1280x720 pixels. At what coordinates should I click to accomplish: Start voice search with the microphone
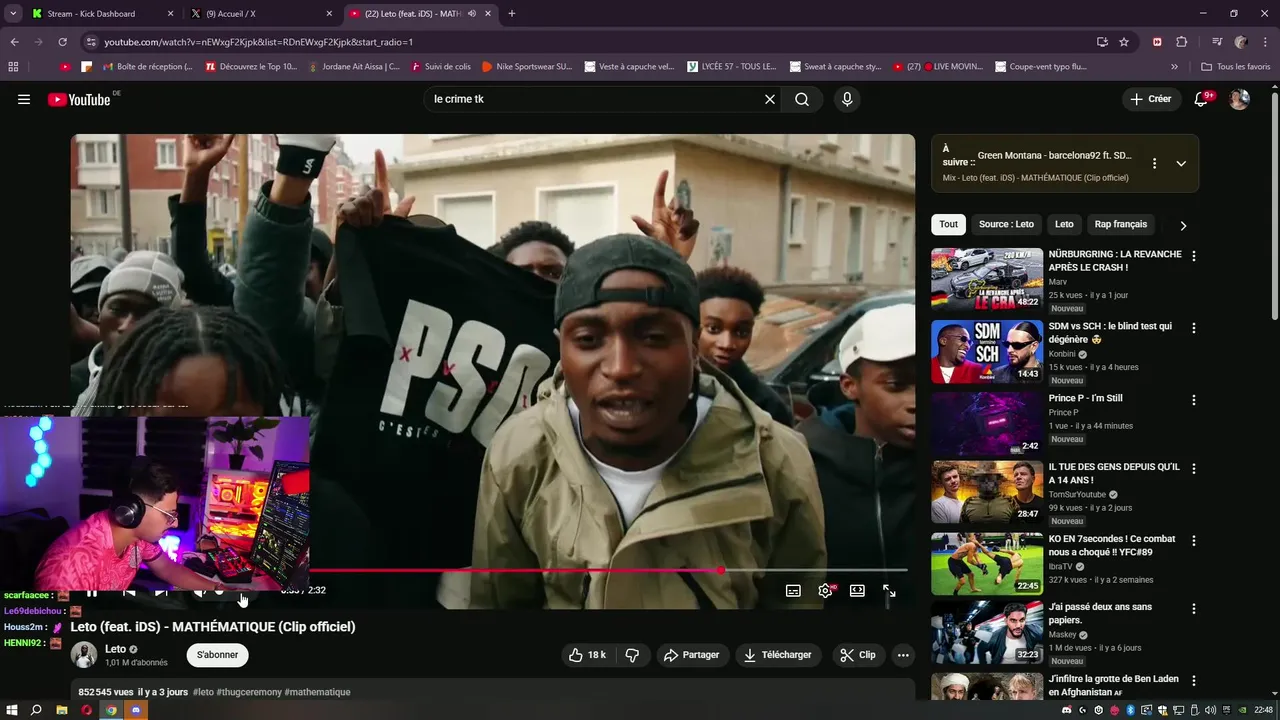tap(847, 99)
